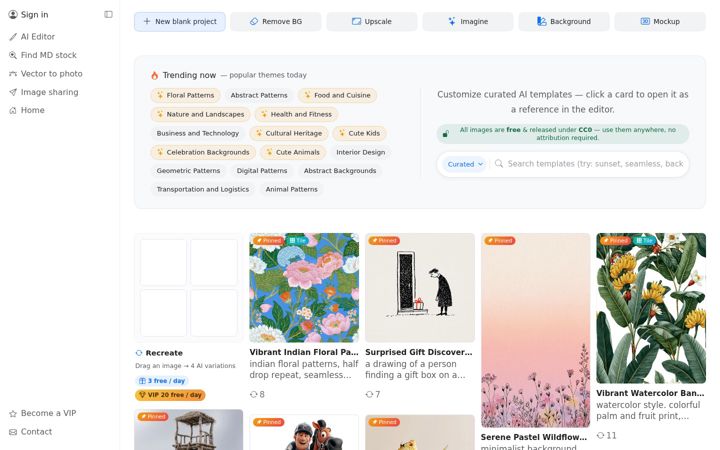Pick the Business and Technology tag

pos(198,134)
